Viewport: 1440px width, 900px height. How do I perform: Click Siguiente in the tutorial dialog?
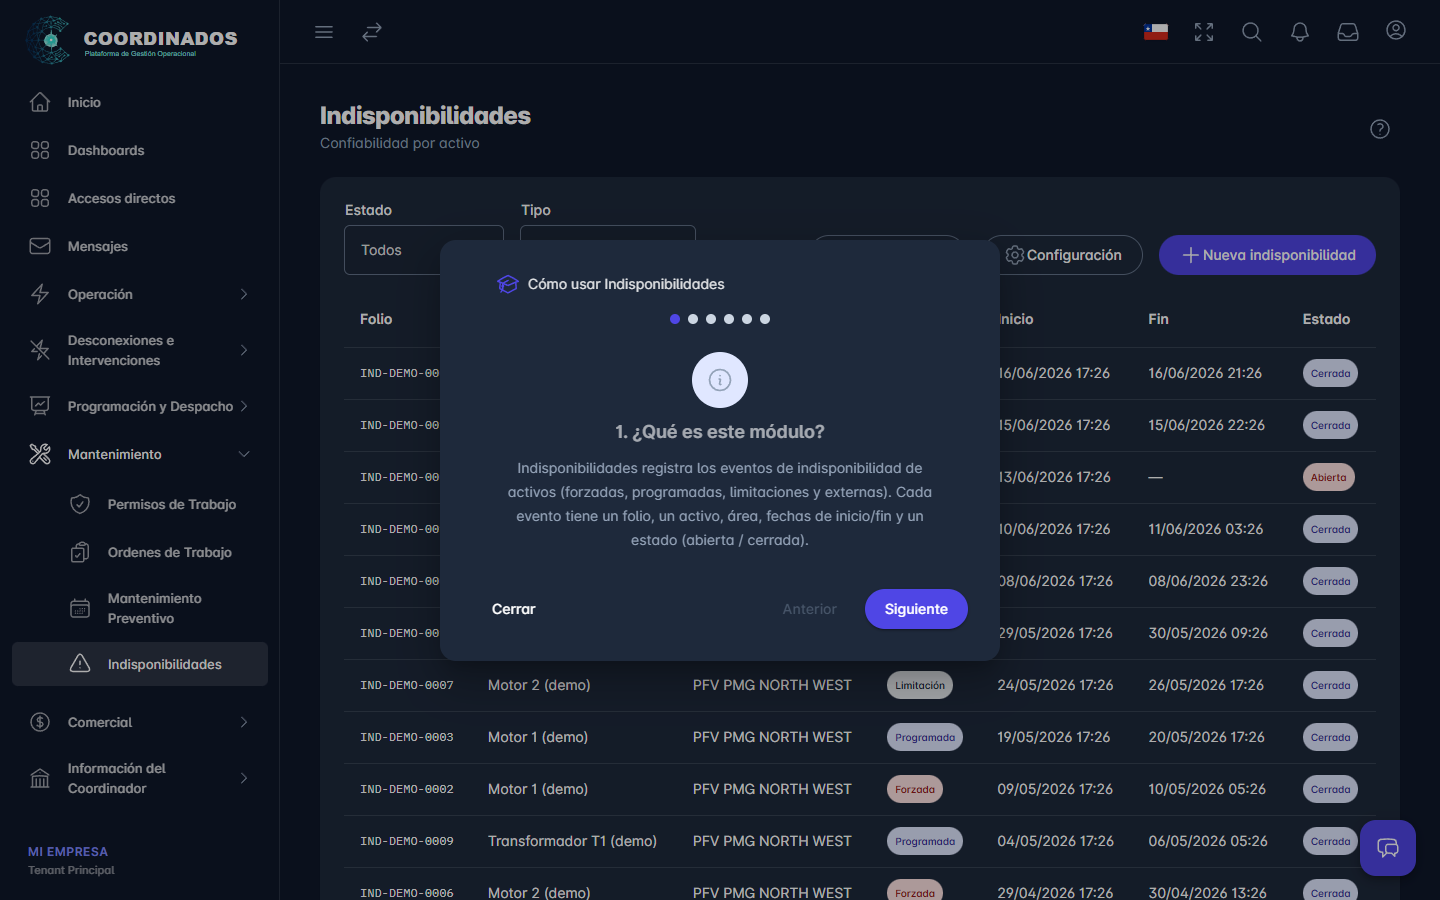916,609
